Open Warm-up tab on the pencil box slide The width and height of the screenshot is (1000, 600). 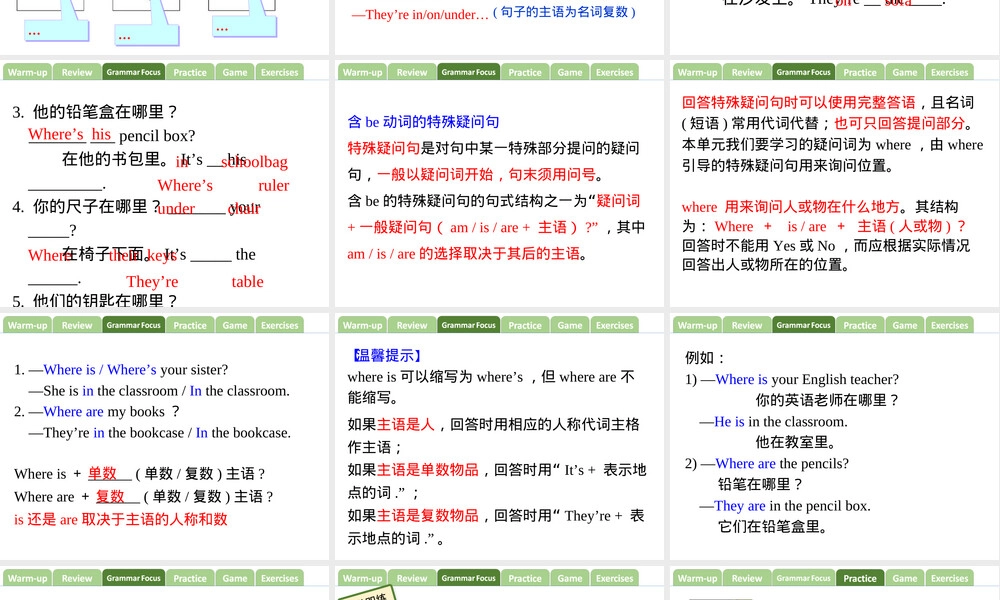click(x=27, y=72)
